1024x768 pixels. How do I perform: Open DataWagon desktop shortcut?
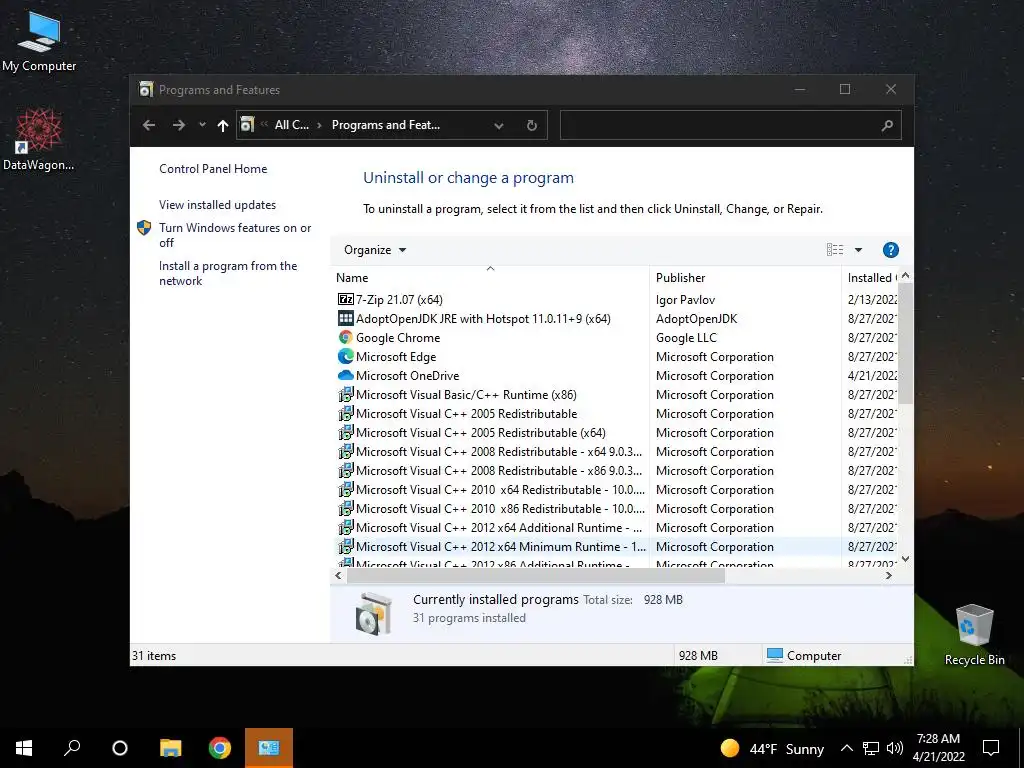click(x=39, y=140)
